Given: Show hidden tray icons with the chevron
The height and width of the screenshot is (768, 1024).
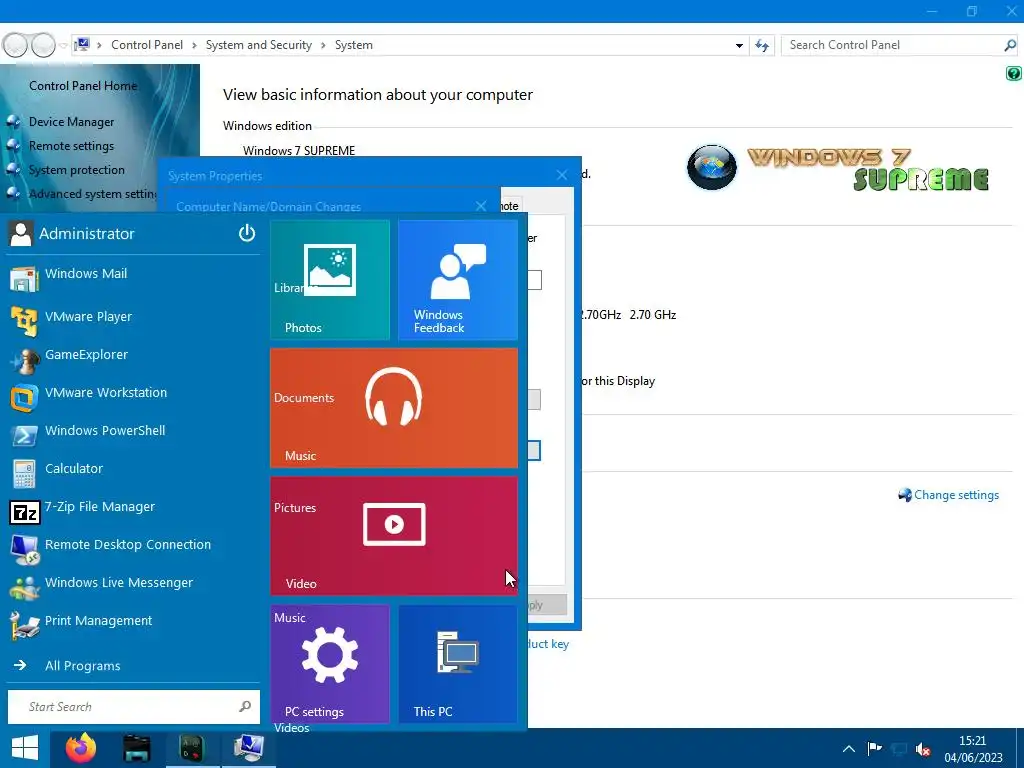Looking at the screenshot, I should [848, 749].
